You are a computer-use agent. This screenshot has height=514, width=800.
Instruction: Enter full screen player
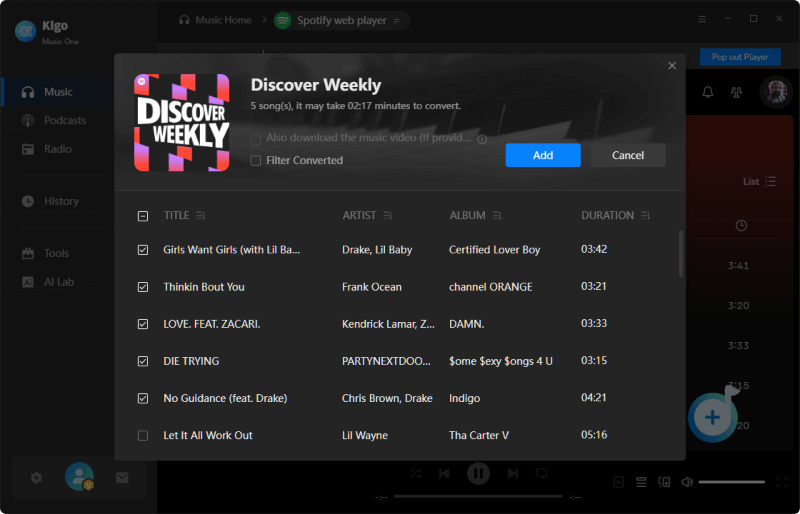[x=782, y=482]
